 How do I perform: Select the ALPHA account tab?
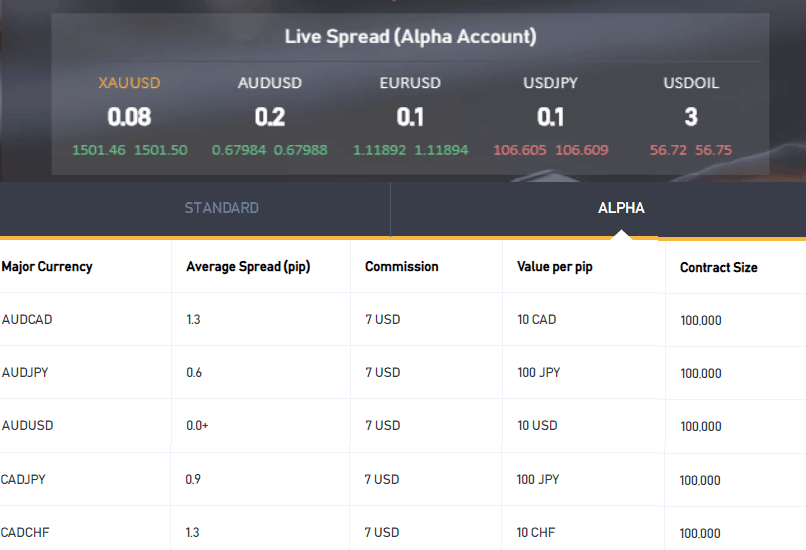click(621, 208)
